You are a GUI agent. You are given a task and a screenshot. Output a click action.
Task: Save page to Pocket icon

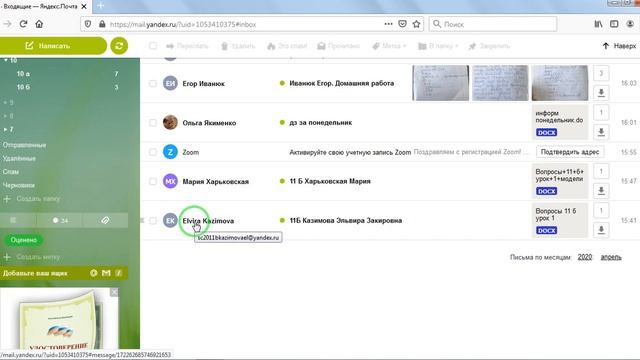(x=402, y=24)
